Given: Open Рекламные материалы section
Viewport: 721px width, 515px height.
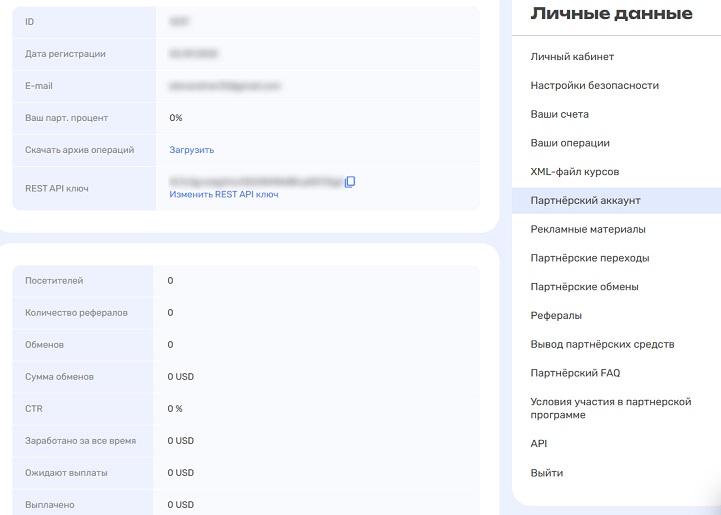Looking at the screenshot, I should 587,229.
